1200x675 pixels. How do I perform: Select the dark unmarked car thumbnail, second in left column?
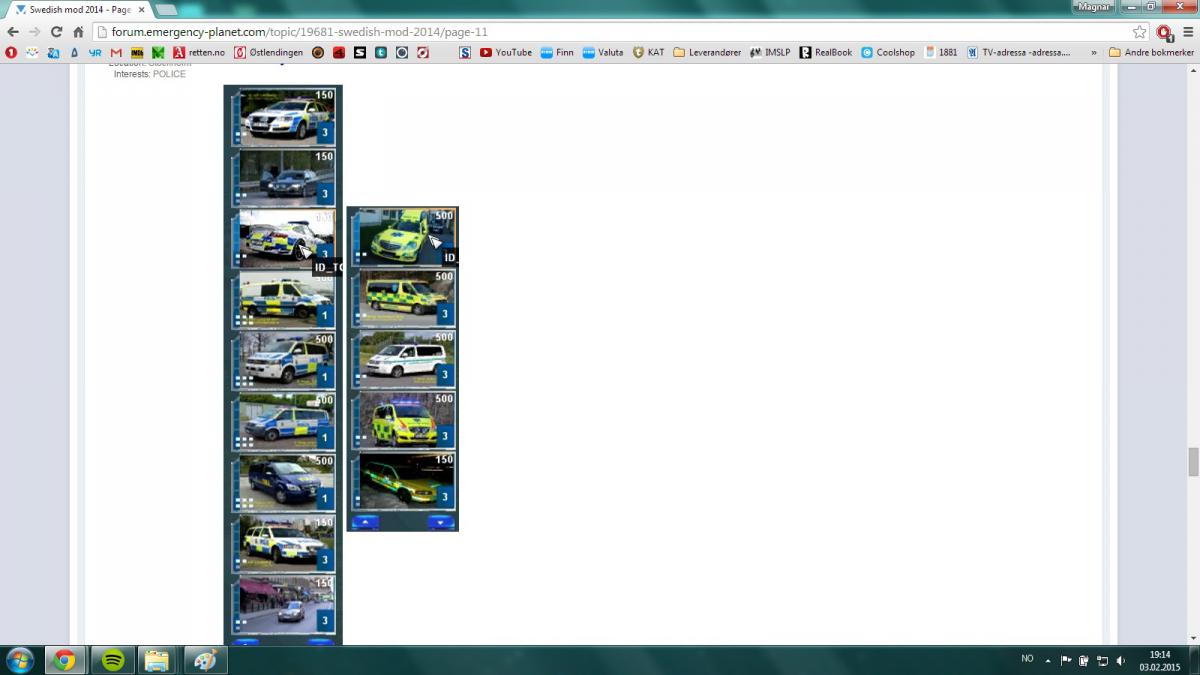(283, 178)
